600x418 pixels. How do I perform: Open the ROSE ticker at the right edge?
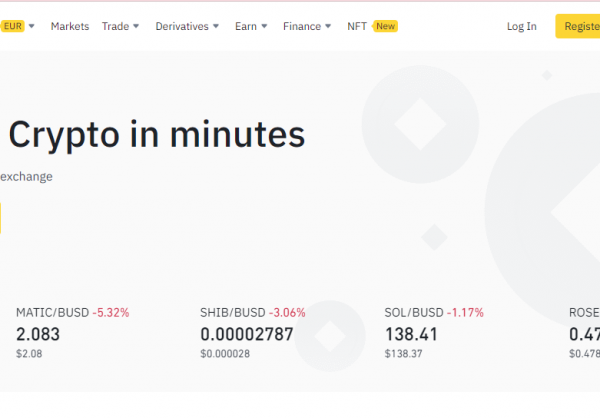(x=584, y=312)
